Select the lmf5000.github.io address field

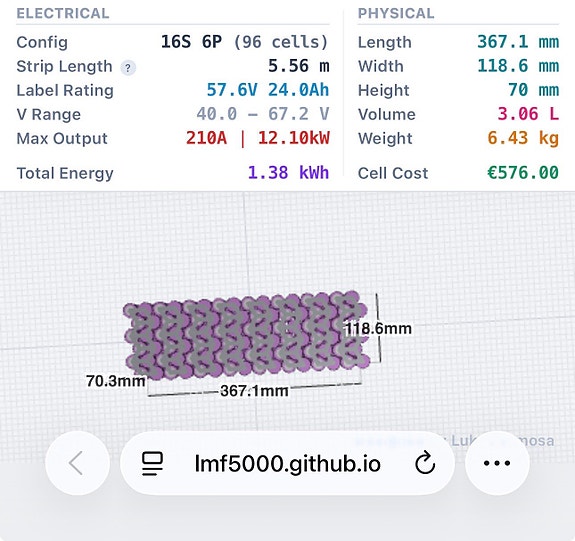[x=288, y=464]
